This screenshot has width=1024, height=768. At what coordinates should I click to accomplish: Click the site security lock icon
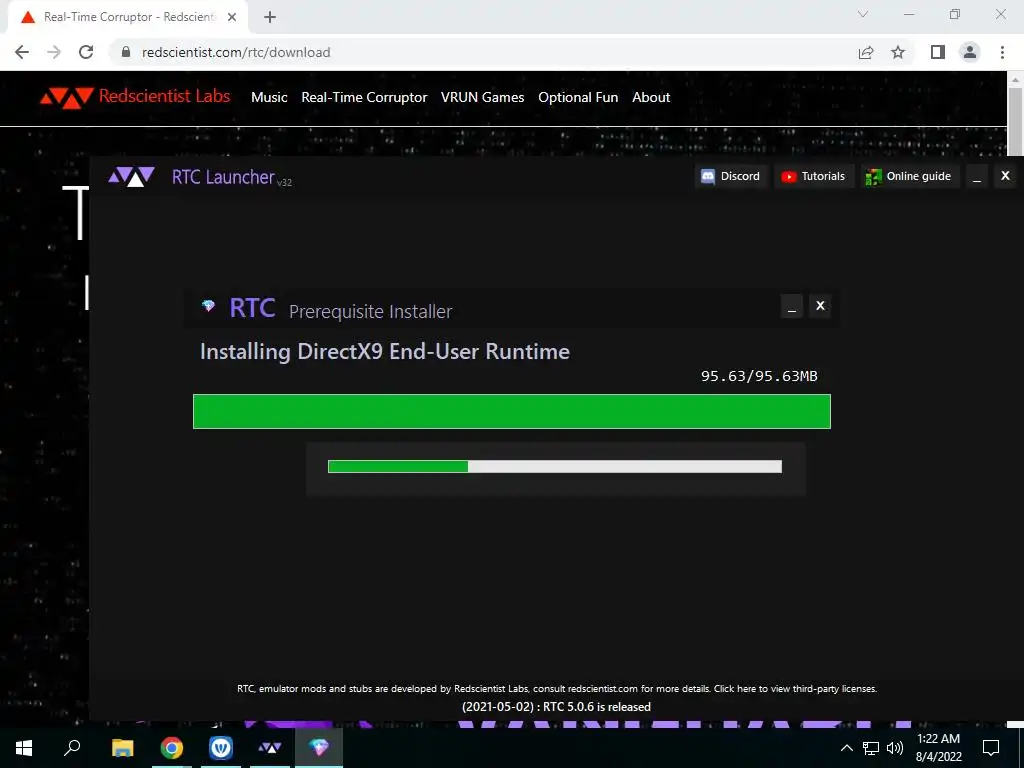(x=126, y=52)
